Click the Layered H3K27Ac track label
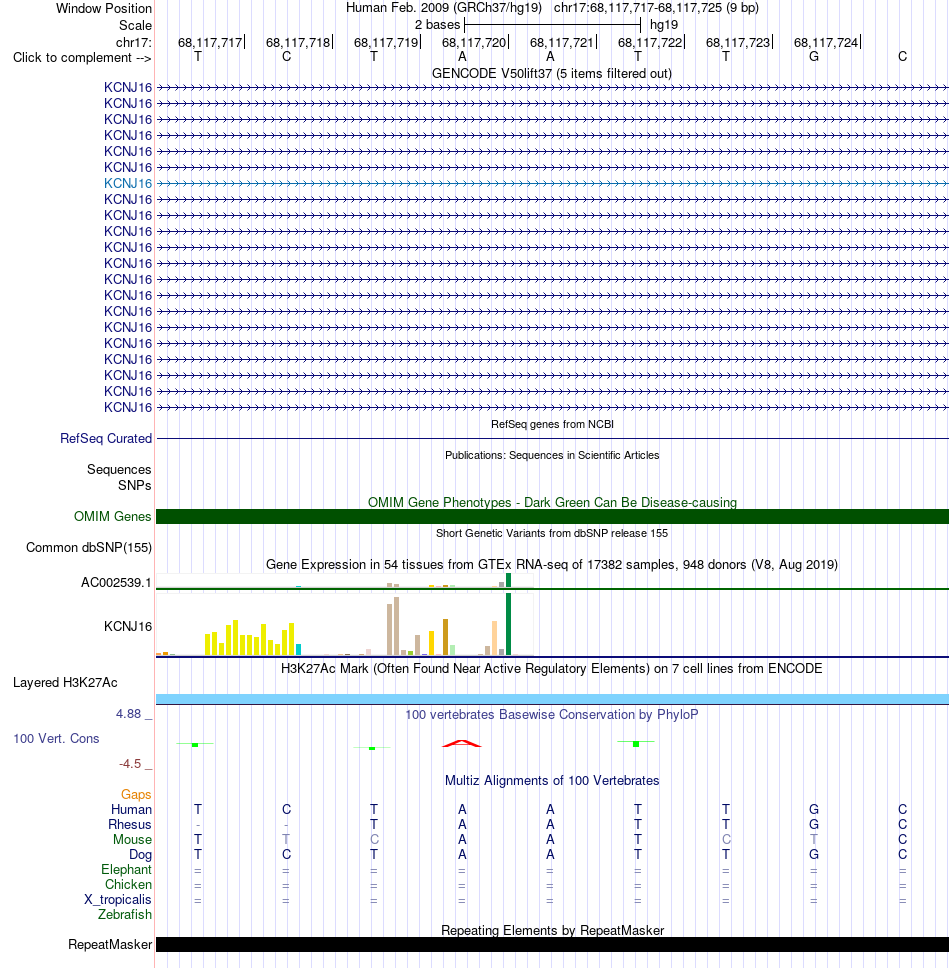 pos(65,682)
